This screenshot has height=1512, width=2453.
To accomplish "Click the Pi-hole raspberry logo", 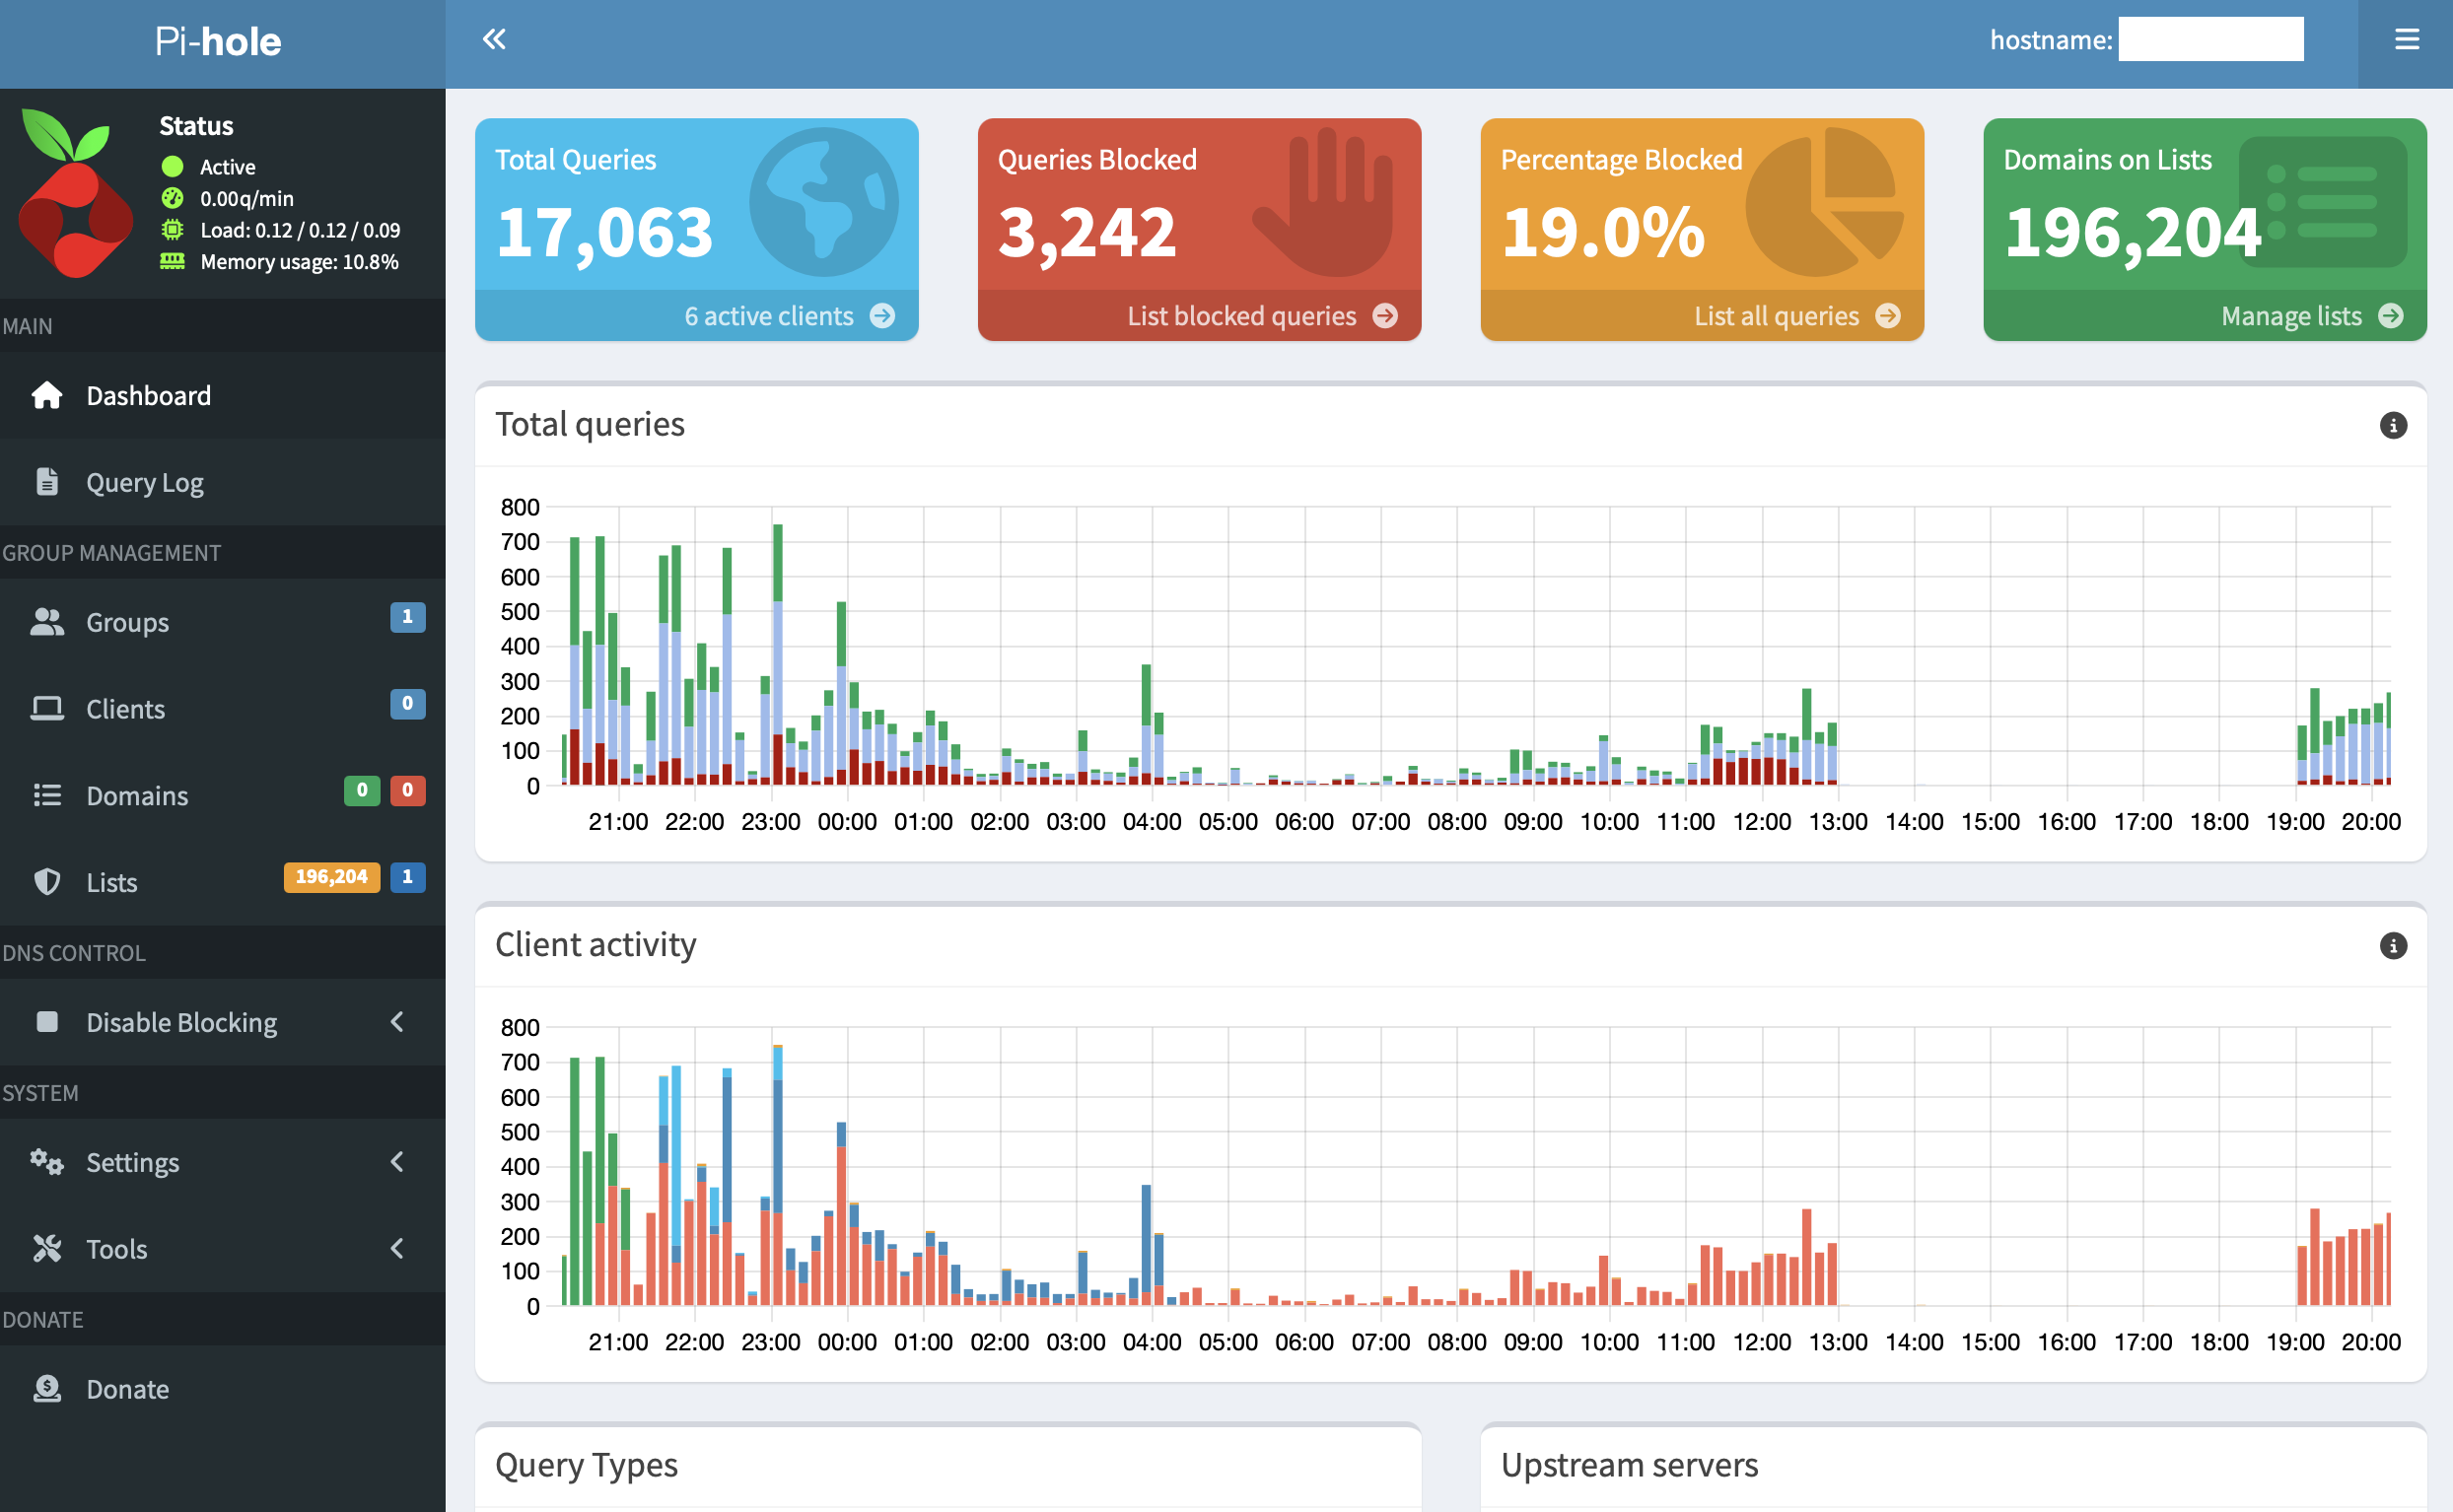I will (x=75, y=192).
